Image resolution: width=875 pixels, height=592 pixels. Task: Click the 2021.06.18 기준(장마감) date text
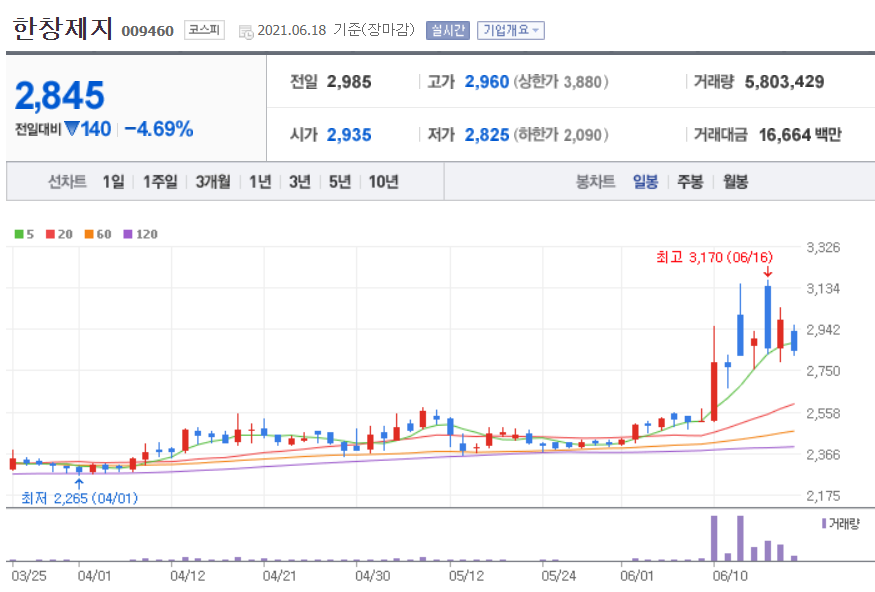pyautogui.click(x=336, y=30)
